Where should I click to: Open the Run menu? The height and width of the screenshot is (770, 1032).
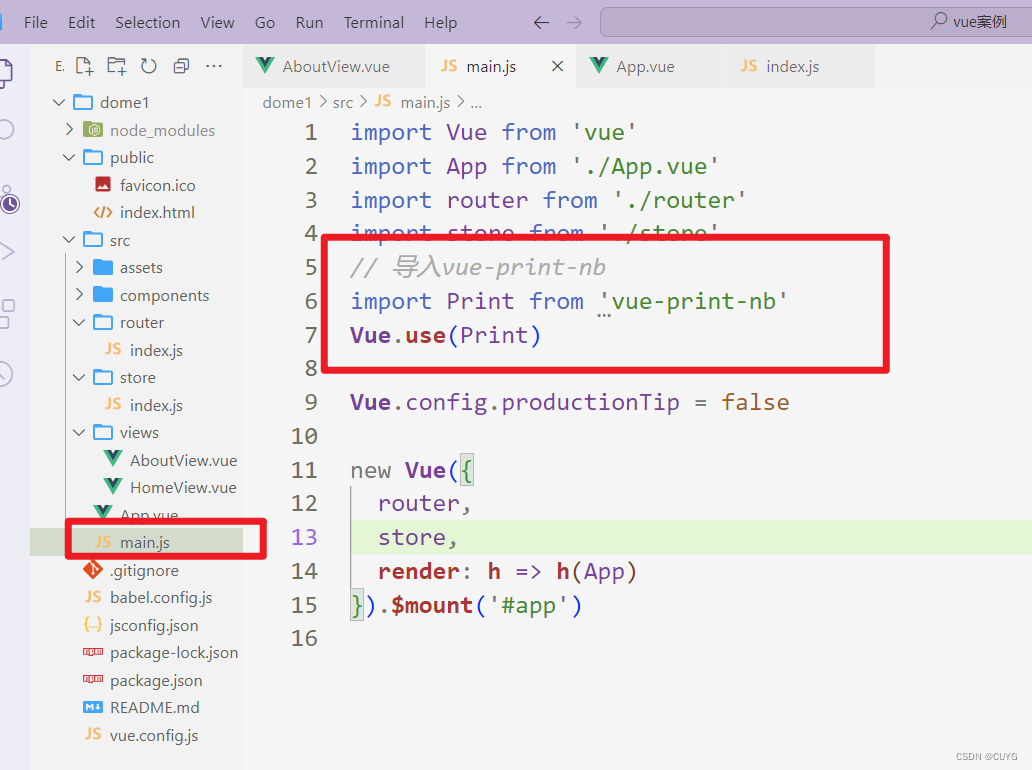[x=309, y=21]
